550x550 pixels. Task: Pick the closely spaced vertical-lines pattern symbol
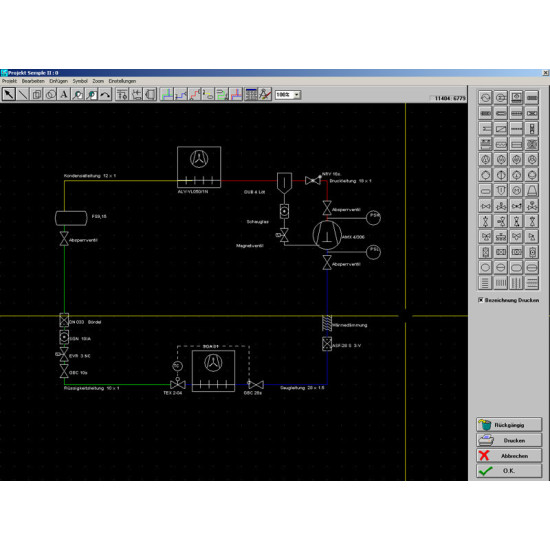tap(501, 283)
